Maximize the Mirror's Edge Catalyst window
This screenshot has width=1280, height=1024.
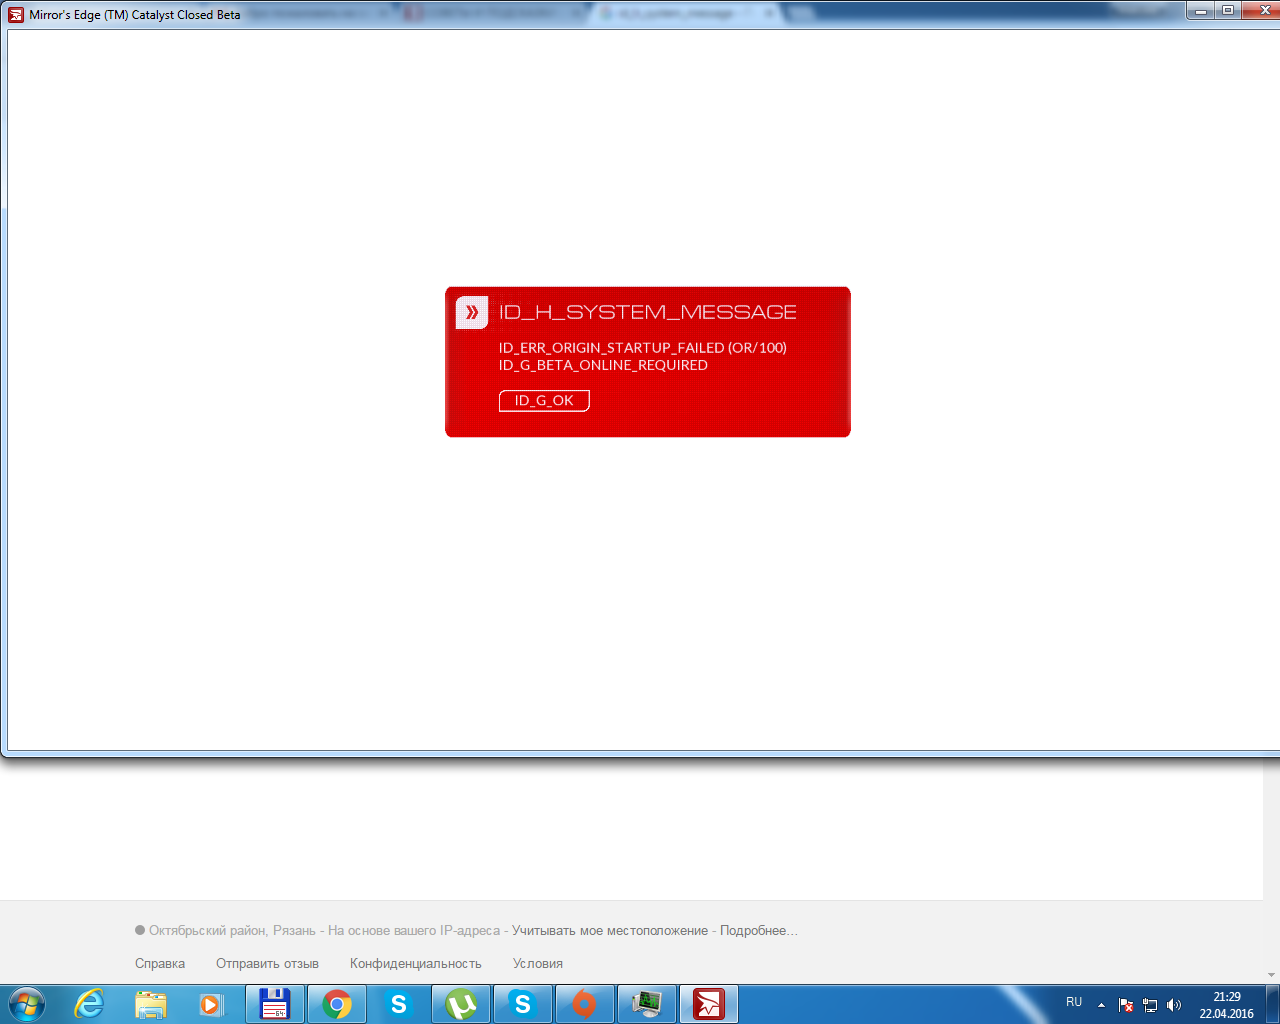(1228, 11)
